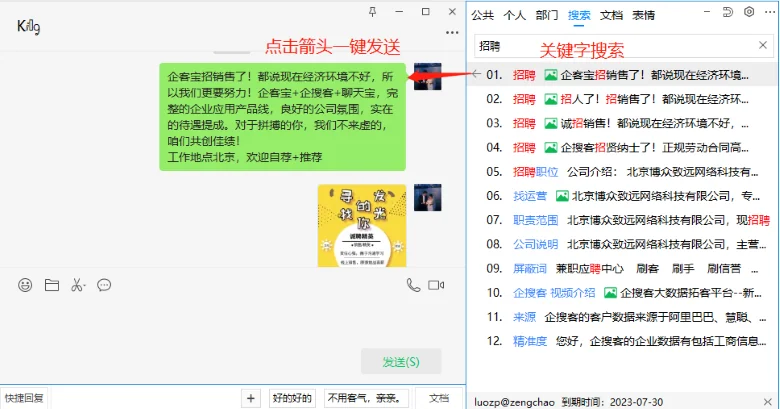Start a voice call with phone icon
This screenshot has height=409, width=780.
[x=413, y=285]
